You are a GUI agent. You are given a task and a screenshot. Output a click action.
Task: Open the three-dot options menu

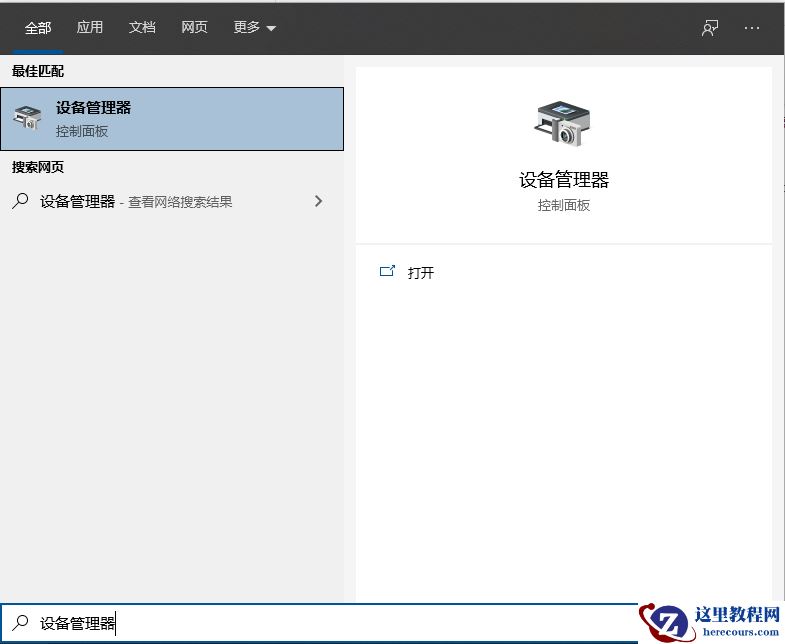coord(751,28)
